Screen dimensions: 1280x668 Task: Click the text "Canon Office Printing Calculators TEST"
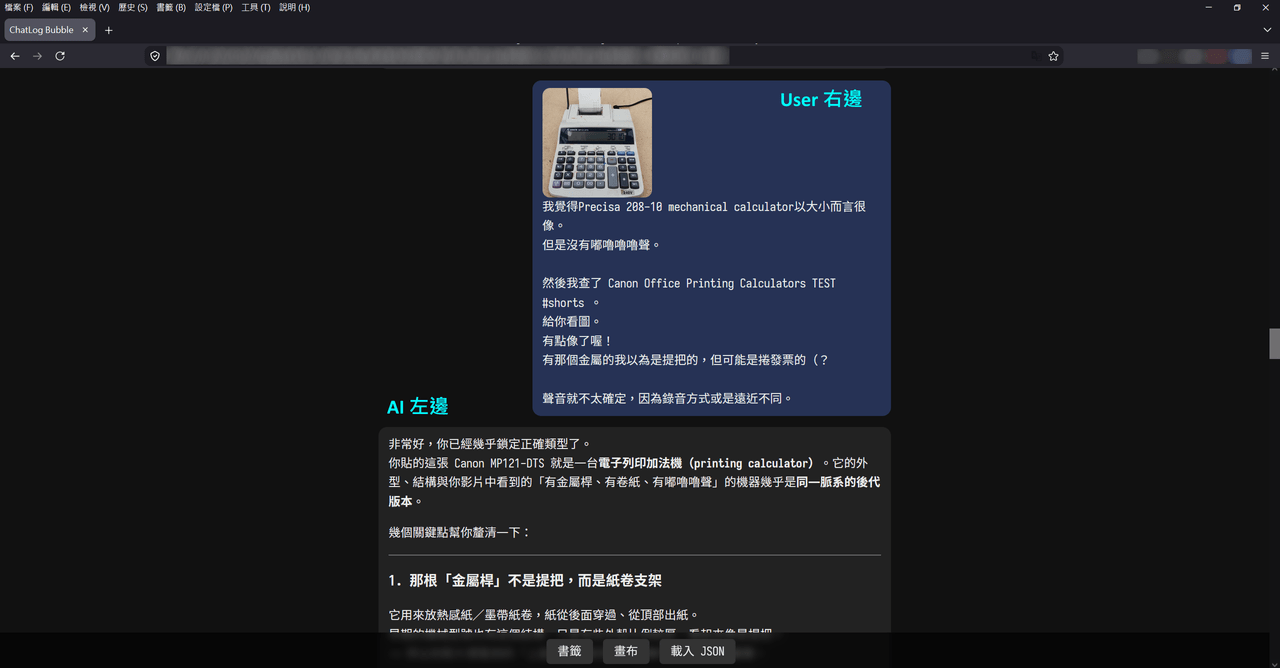click(x=722, y=284)
